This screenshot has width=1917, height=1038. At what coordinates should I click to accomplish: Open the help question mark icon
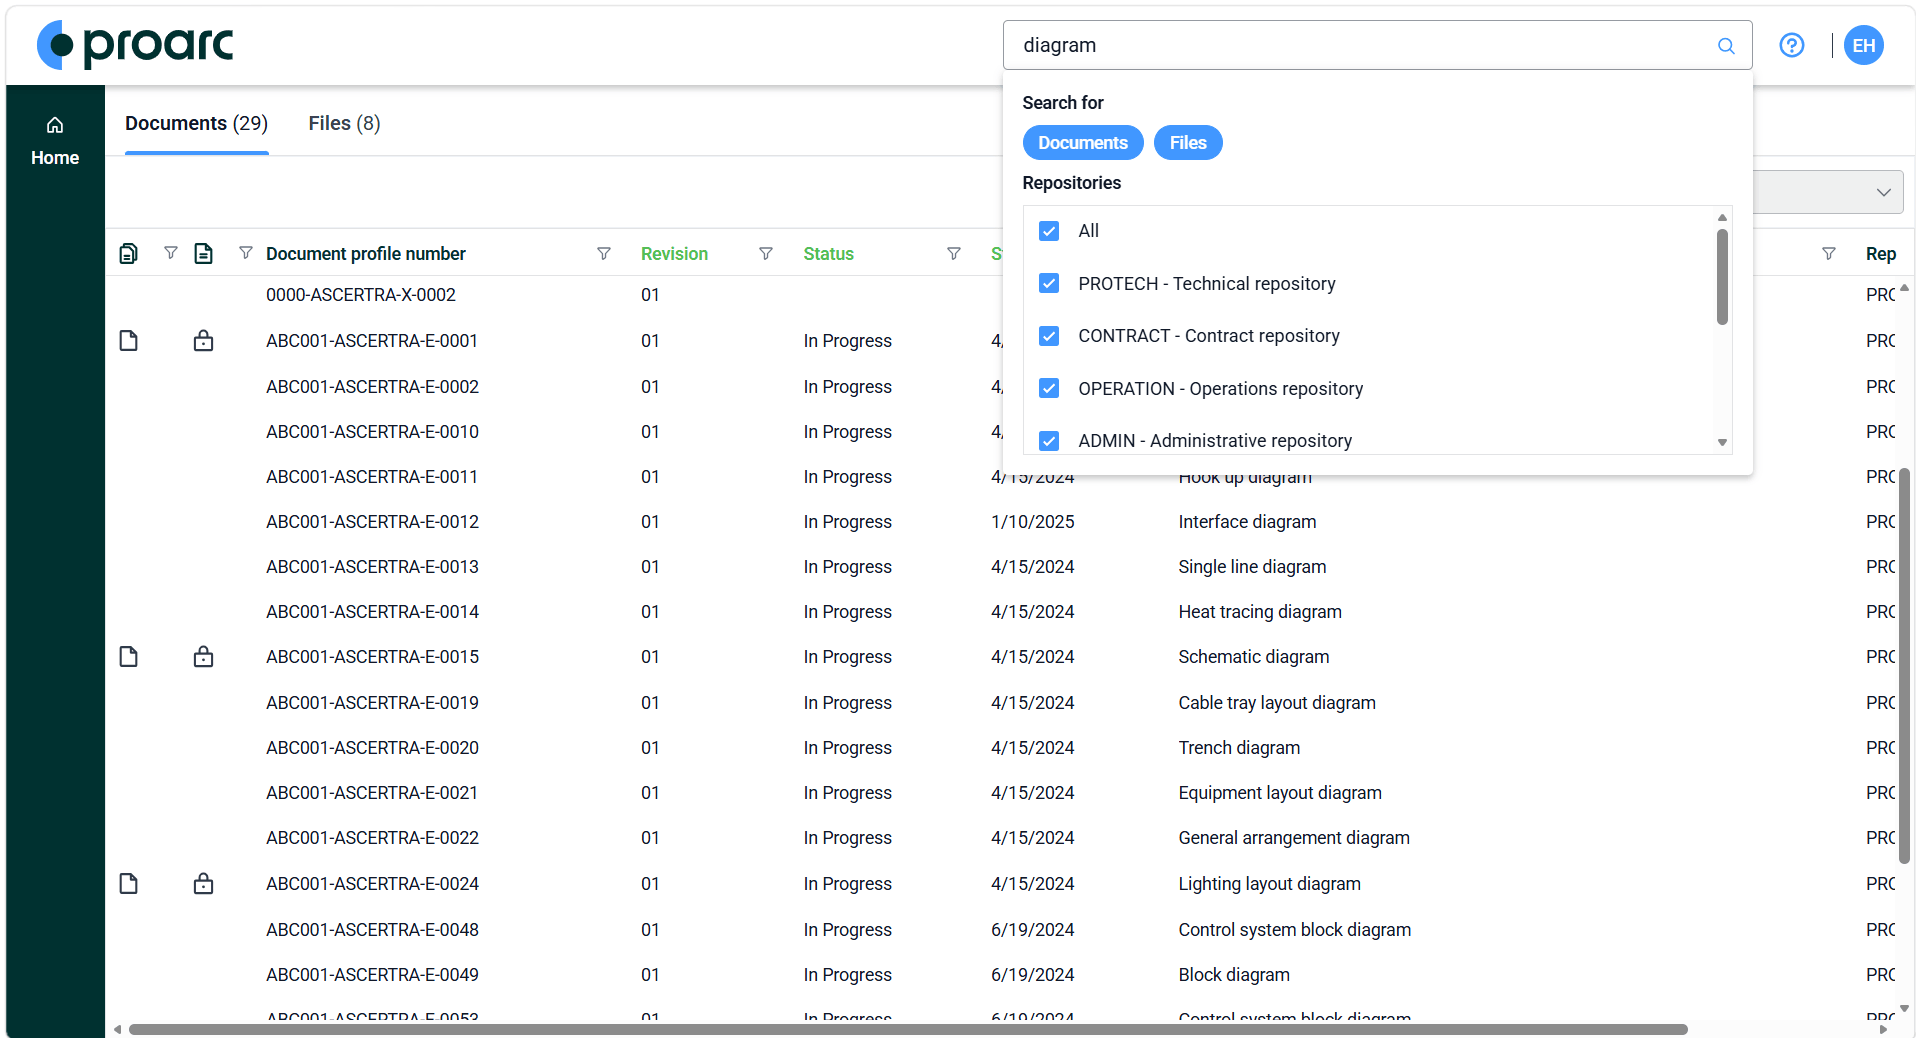(1792, 45)
